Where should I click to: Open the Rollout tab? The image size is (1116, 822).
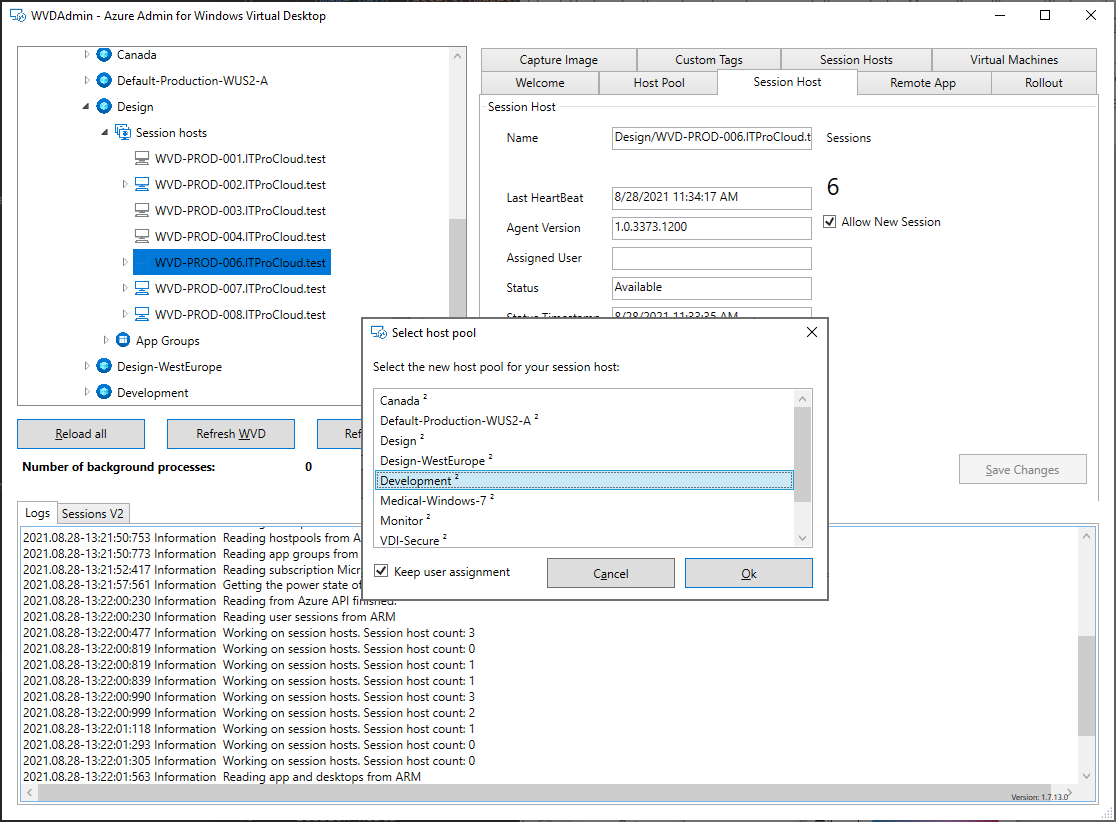[x=1044, y=83]
